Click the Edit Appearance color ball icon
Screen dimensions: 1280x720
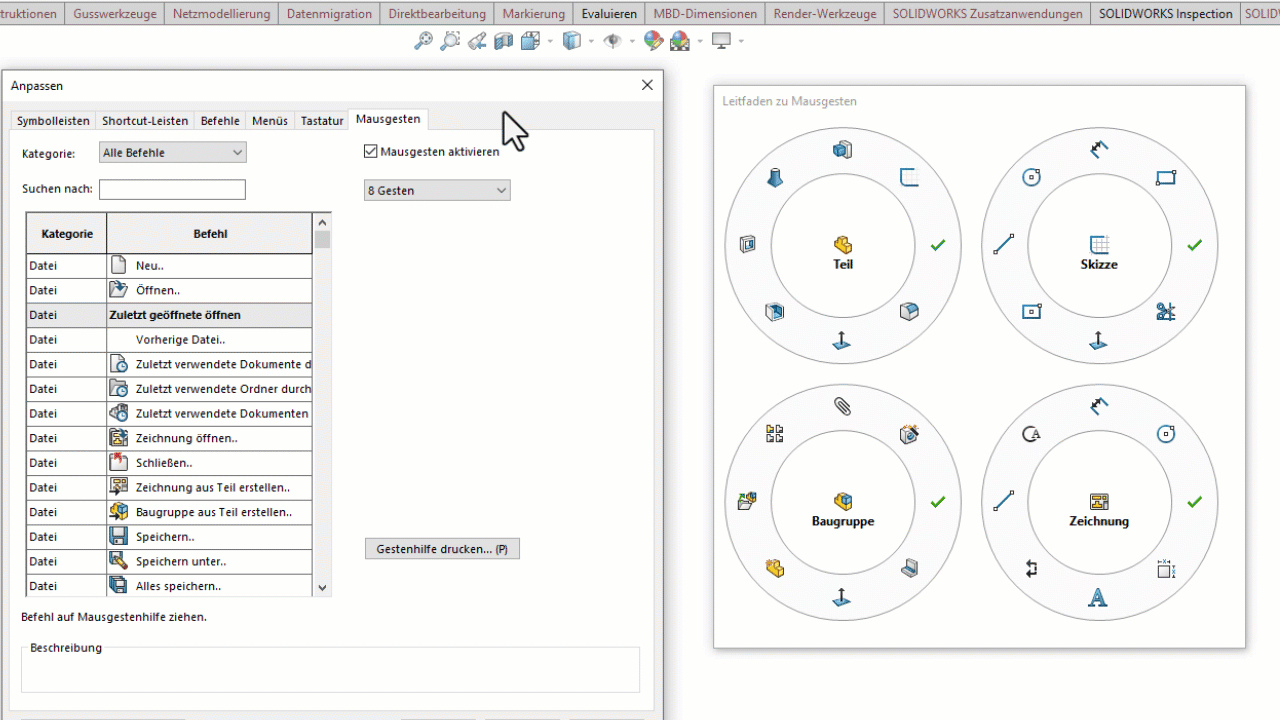[653, 41]
